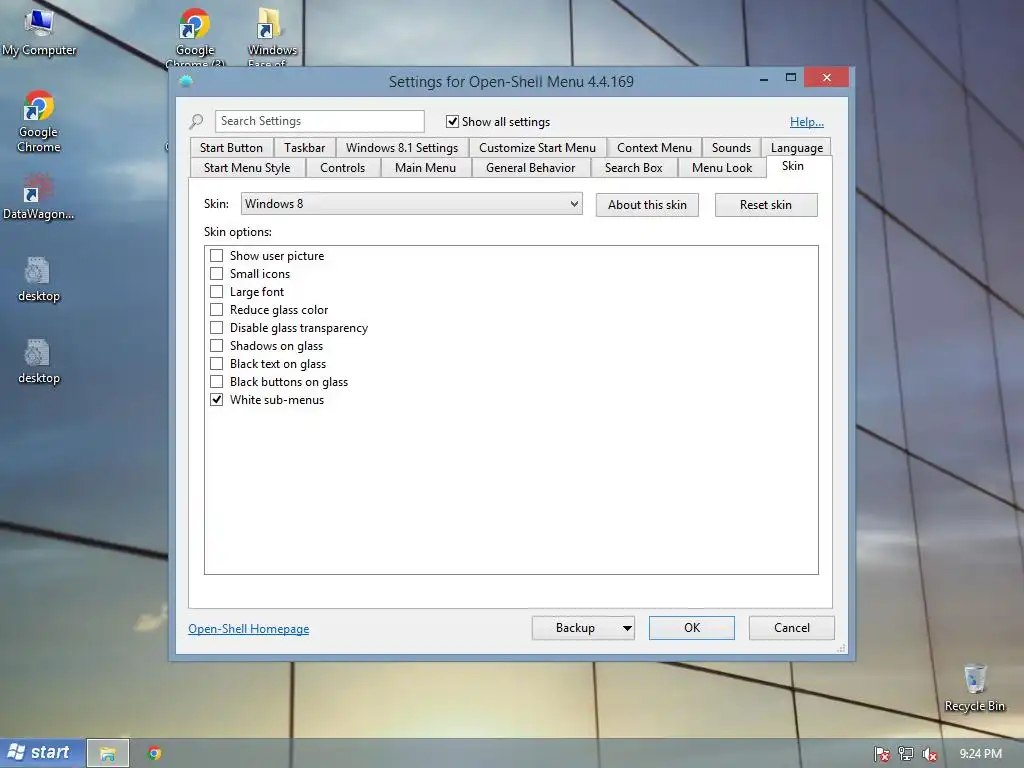Viewport: 1024px width, 768px height.
Task: Click into the Search Settings field
Action: click(319, 121)
